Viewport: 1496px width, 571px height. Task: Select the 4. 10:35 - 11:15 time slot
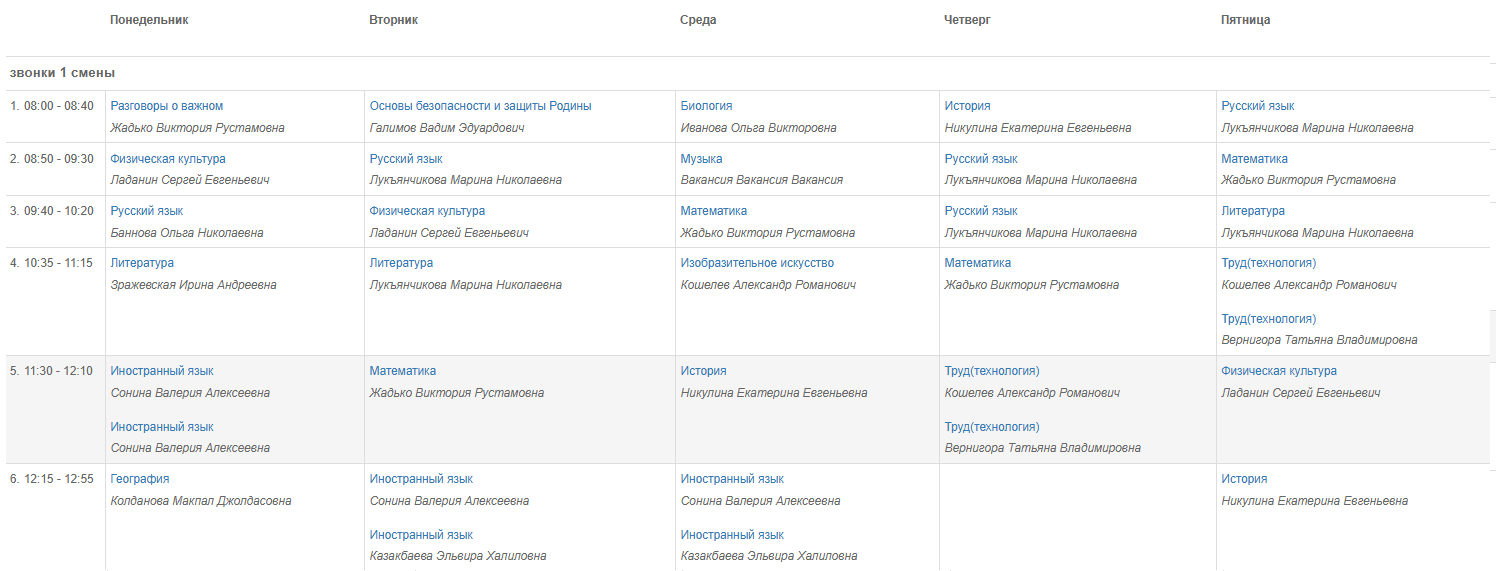pos(52,263)
